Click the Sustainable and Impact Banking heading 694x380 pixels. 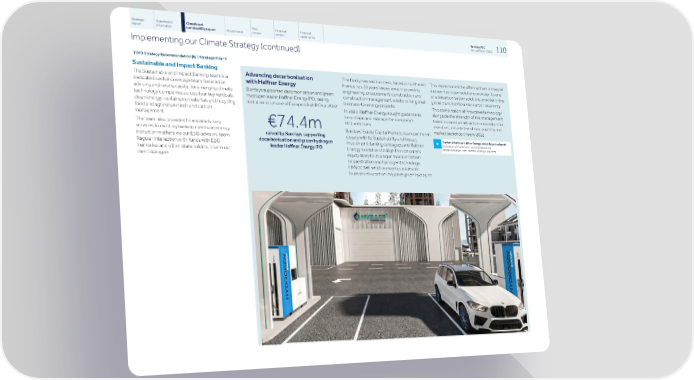[175, 65]
